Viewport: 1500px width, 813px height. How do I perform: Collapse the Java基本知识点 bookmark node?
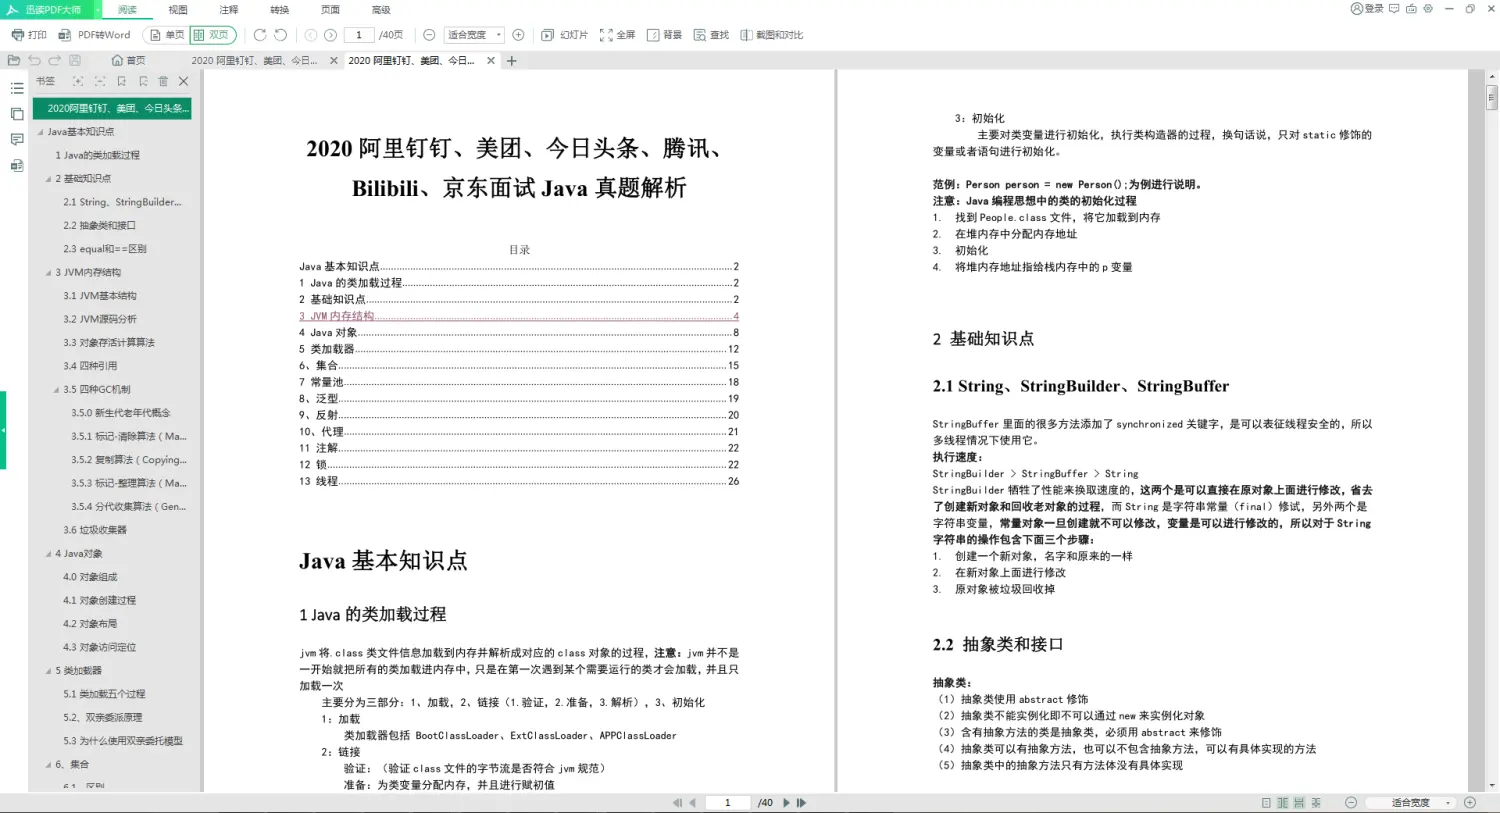click(40, 132)
